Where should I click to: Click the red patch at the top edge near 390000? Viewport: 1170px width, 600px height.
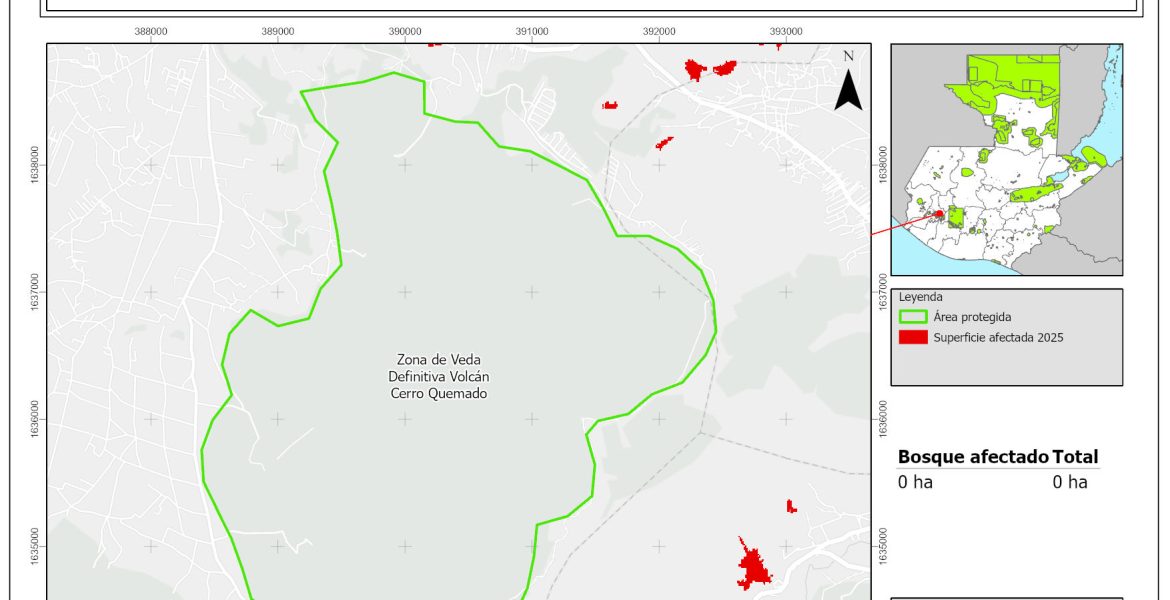coord(434,44)
